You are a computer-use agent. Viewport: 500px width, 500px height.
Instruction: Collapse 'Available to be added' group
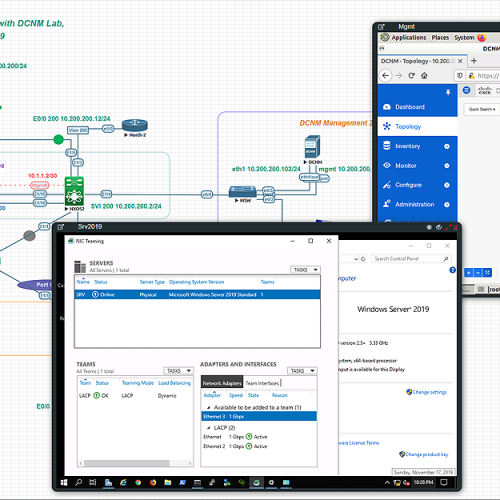pyautogui.click(x=209, y=407)
